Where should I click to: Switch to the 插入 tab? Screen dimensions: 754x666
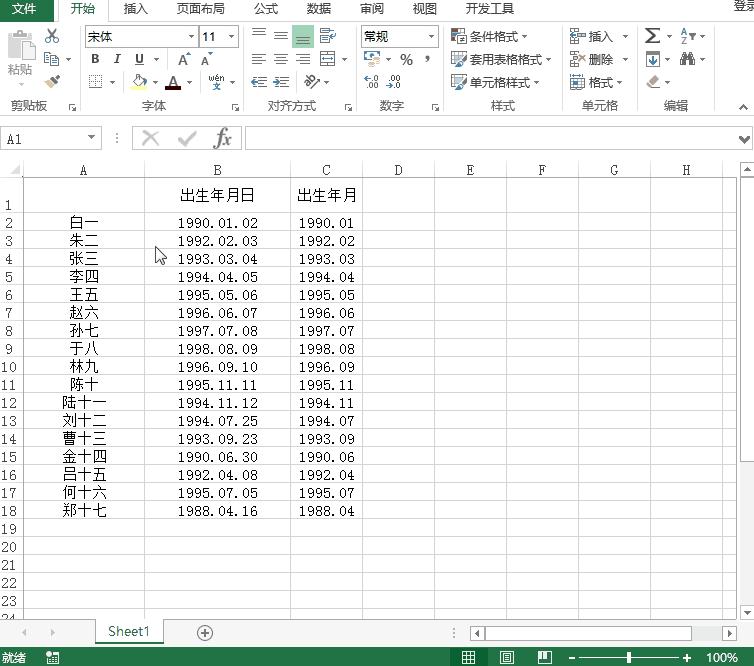136,9
